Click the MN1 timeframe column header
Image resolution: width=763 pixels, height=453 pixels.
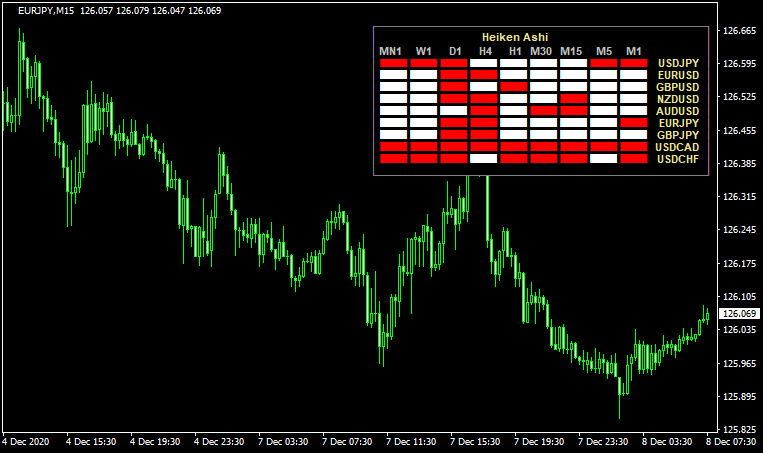pos(390,51)
